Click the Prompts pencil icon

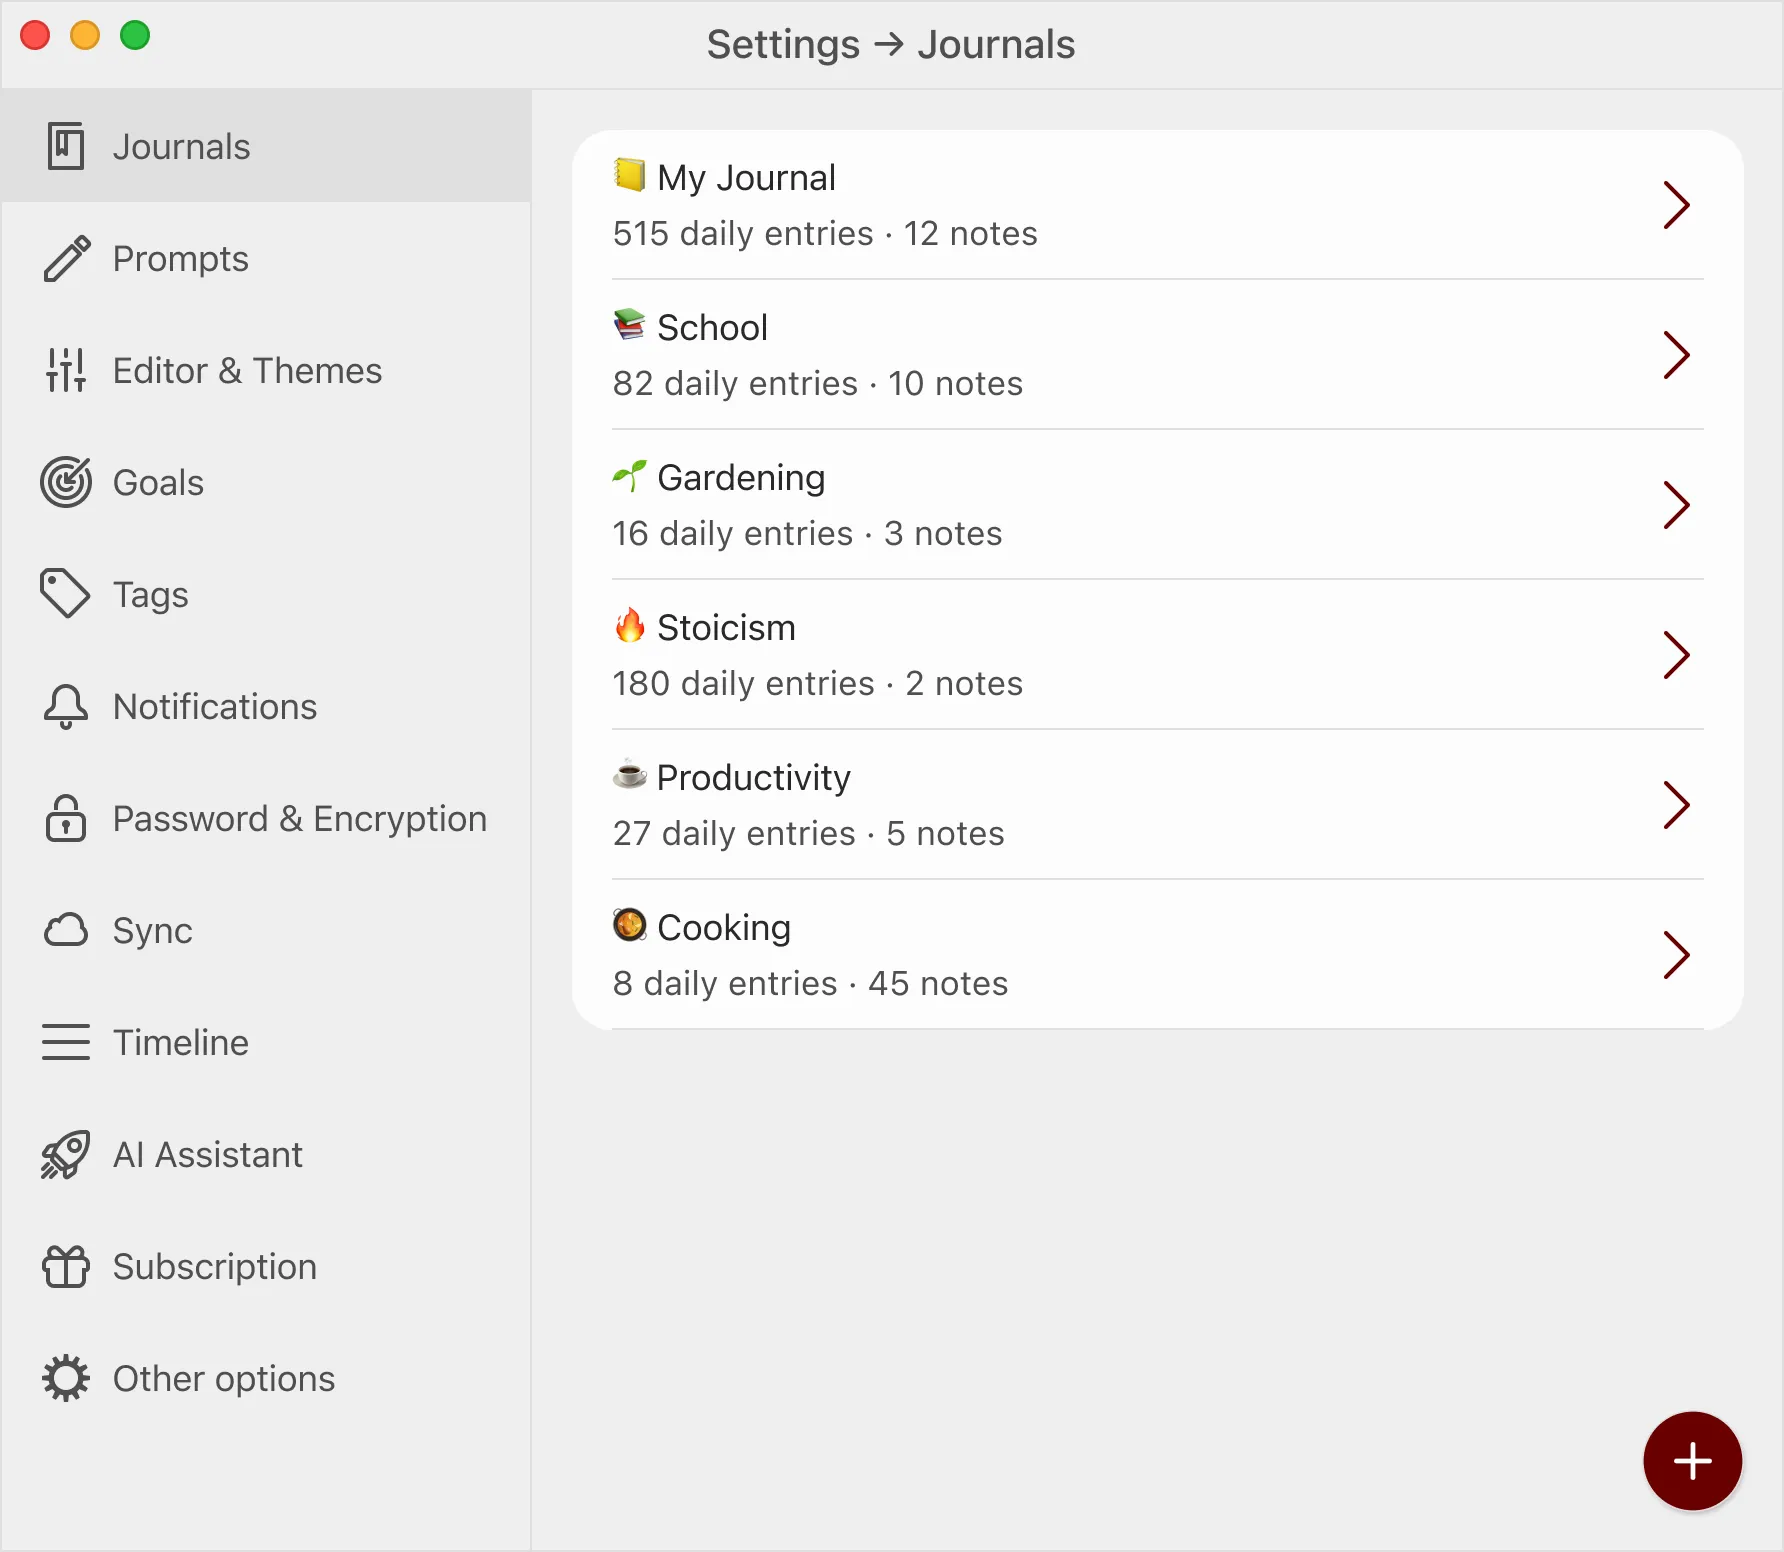[67, 259]
